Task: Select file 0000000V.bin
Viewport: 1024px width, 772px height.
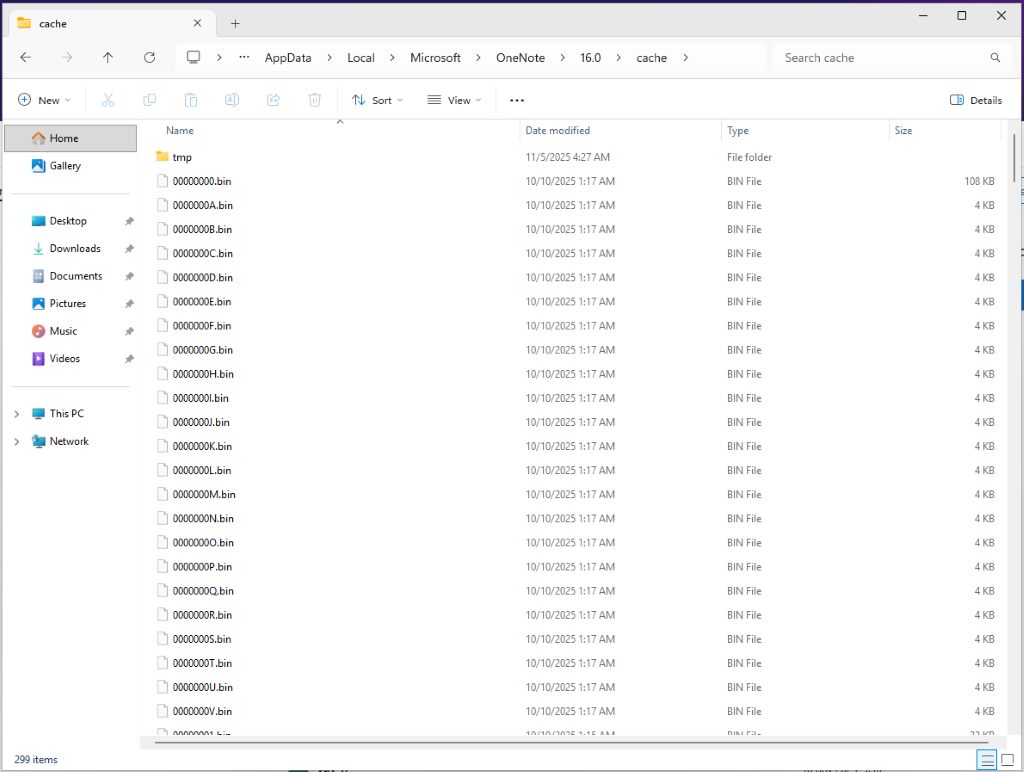Action: coord(202,711)
